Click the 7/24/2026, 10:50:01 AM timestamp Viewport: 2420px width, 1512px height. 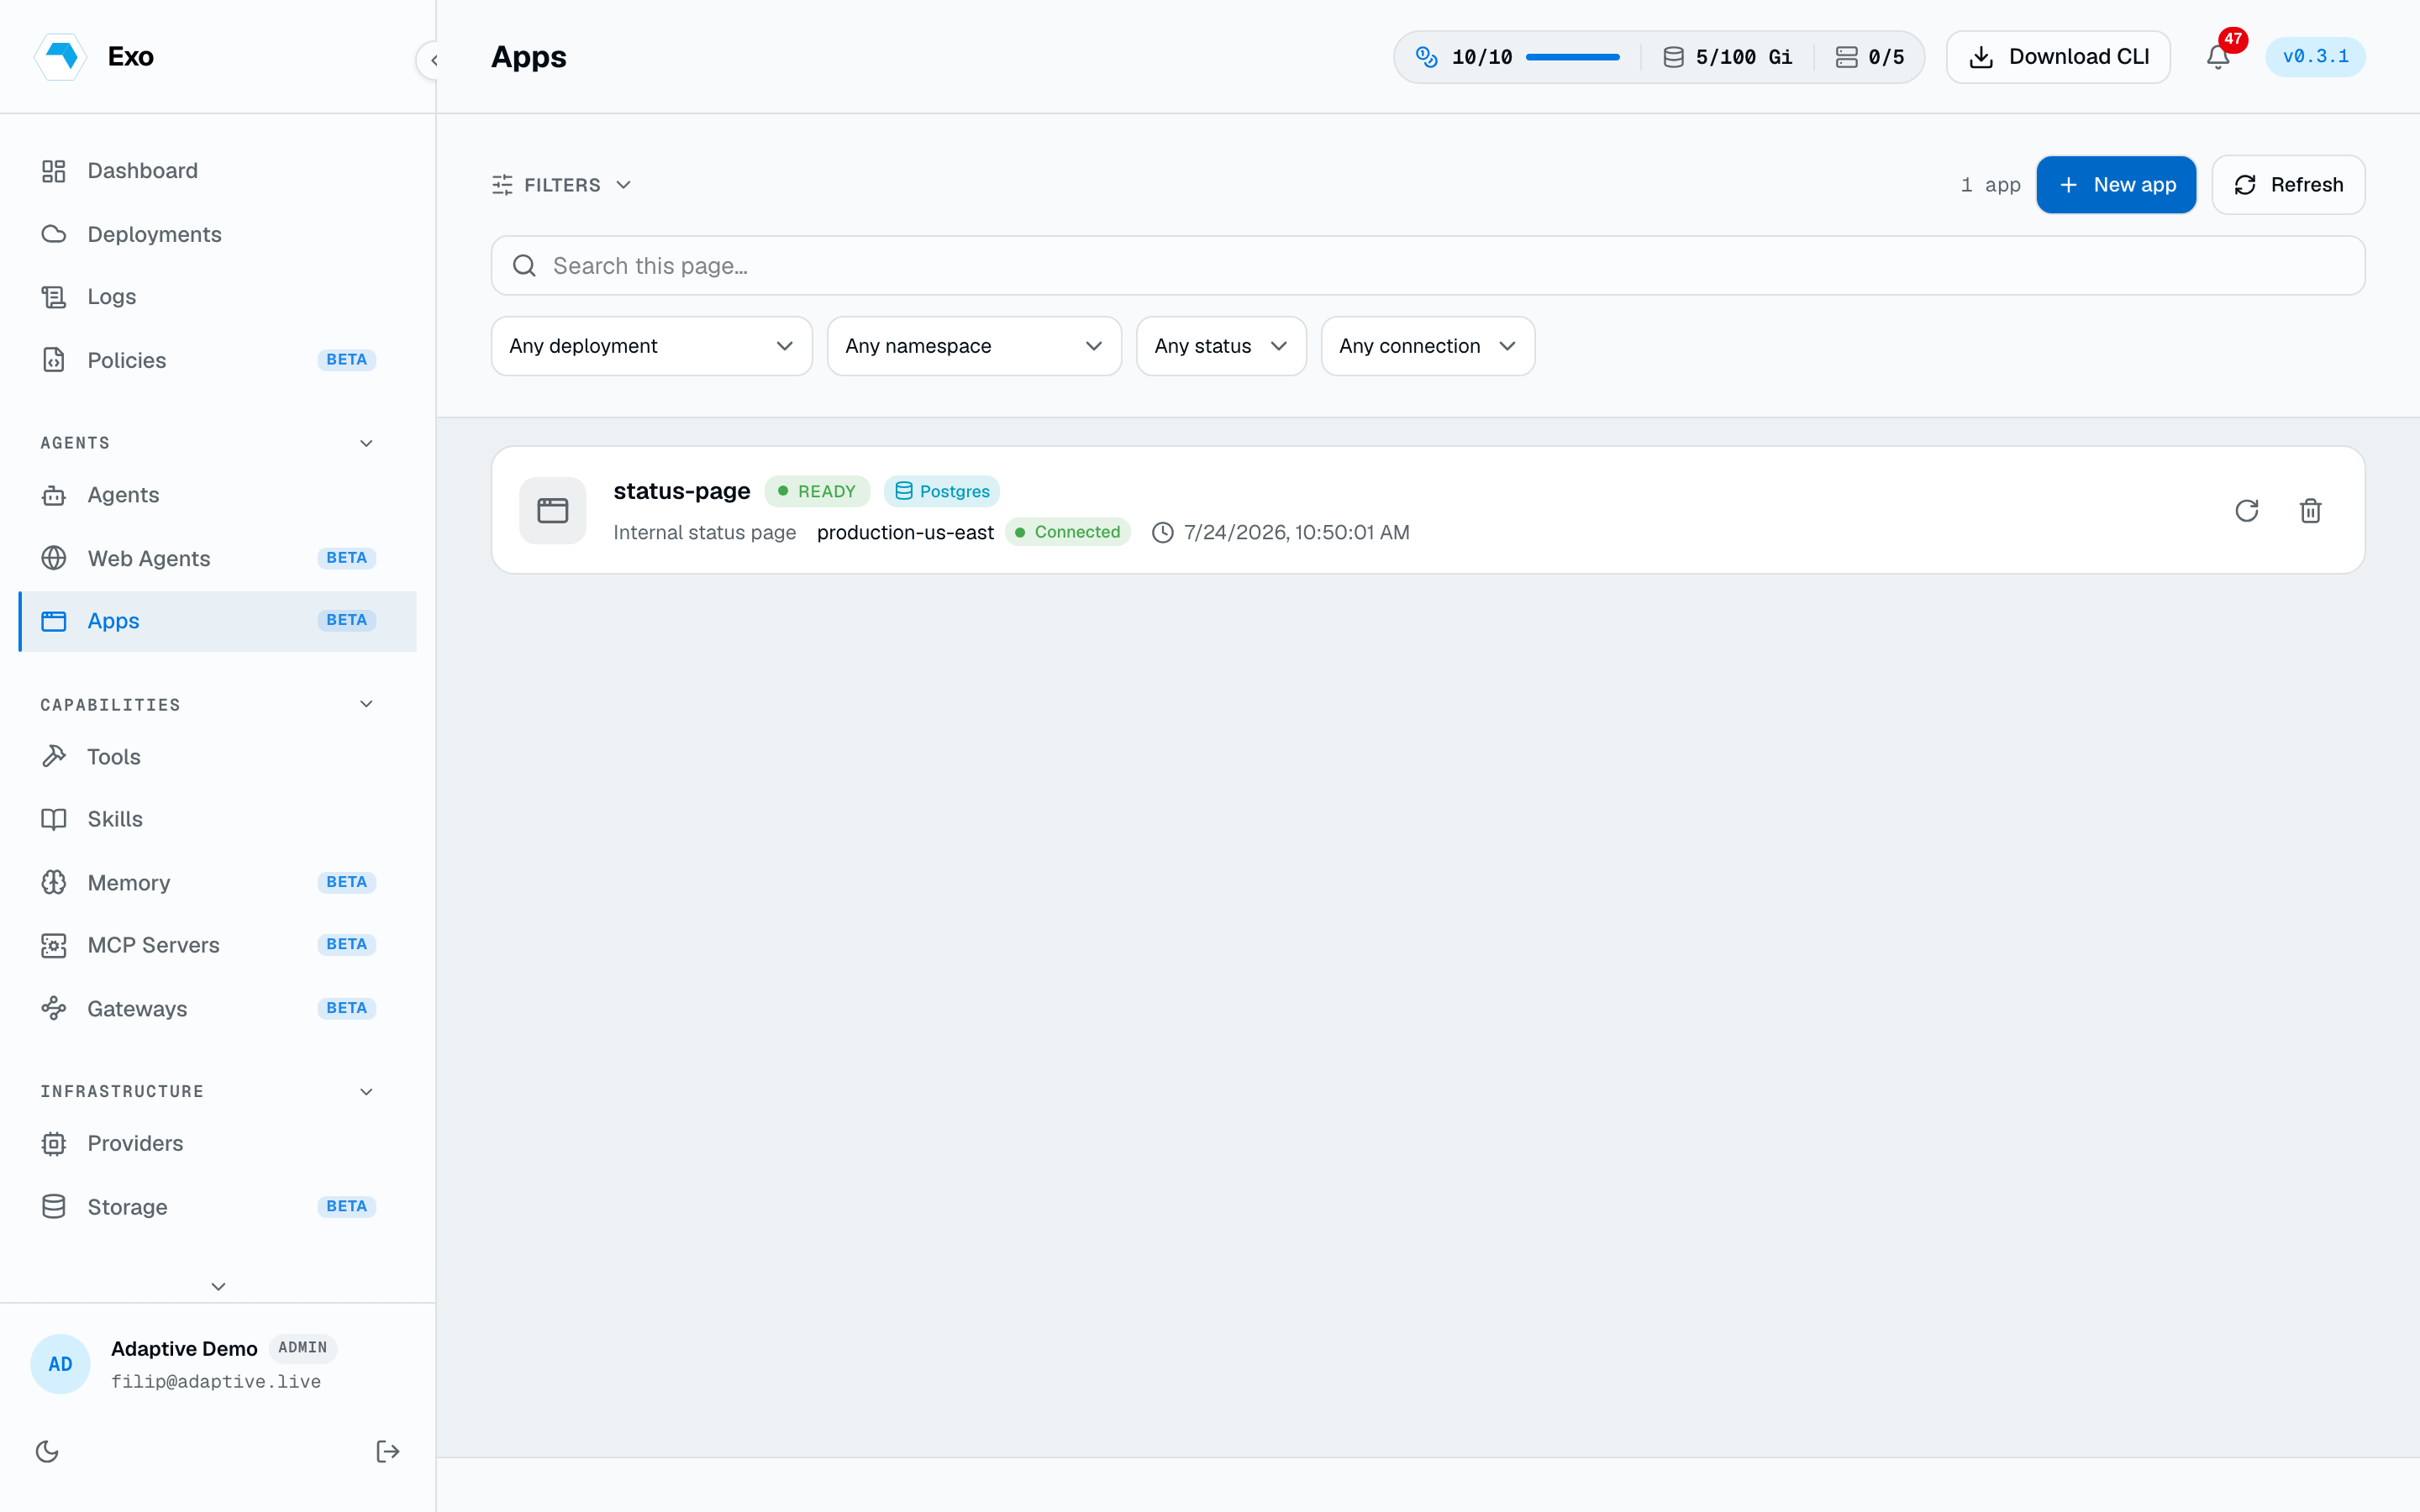click(1296, 532)
